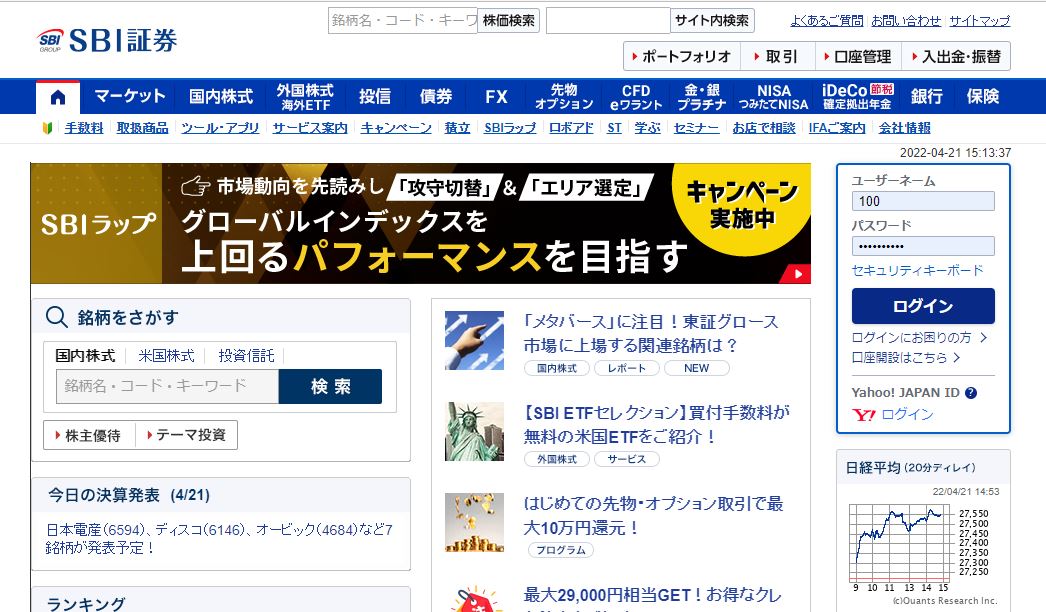Click the red play arrow on SBIラップ banner
The height and width of the screenshot is (612, 1046).
coord(798,273)
